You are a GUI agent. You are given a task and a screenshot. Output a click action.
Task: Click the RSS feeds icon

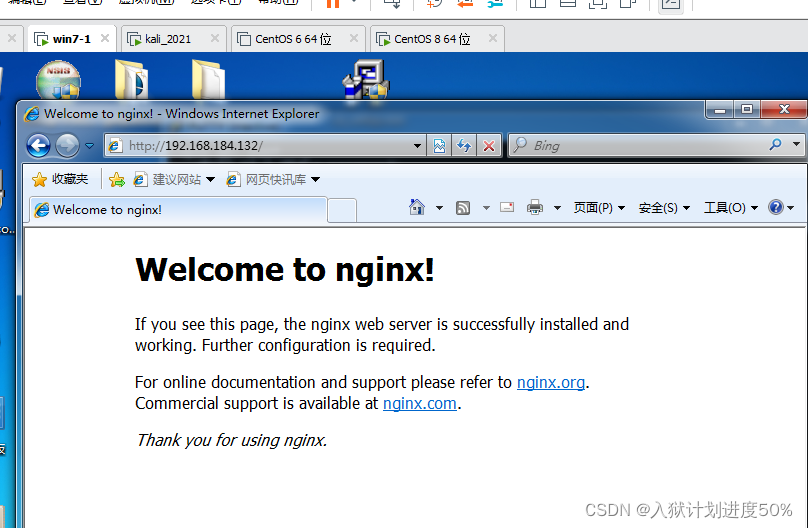coord(463,208)
